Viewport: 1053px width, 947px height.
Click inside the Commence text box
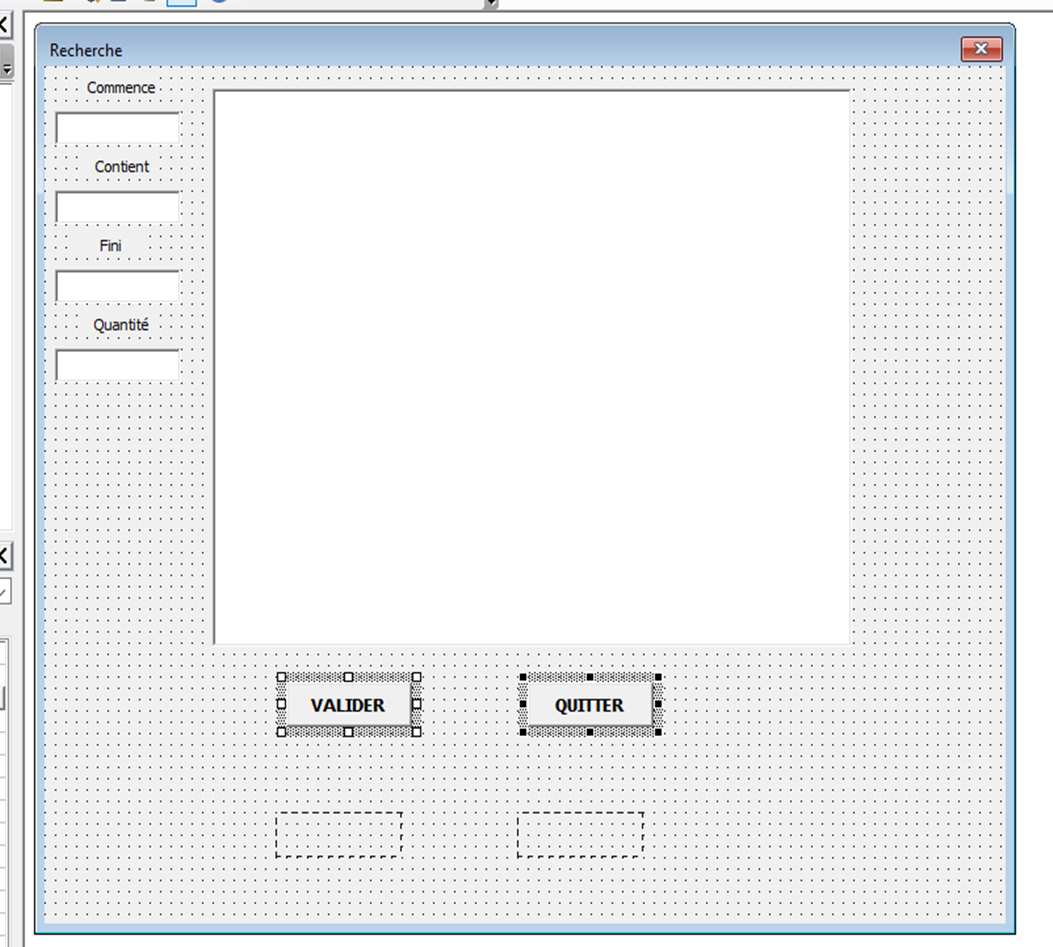click(x=117, y=129)
